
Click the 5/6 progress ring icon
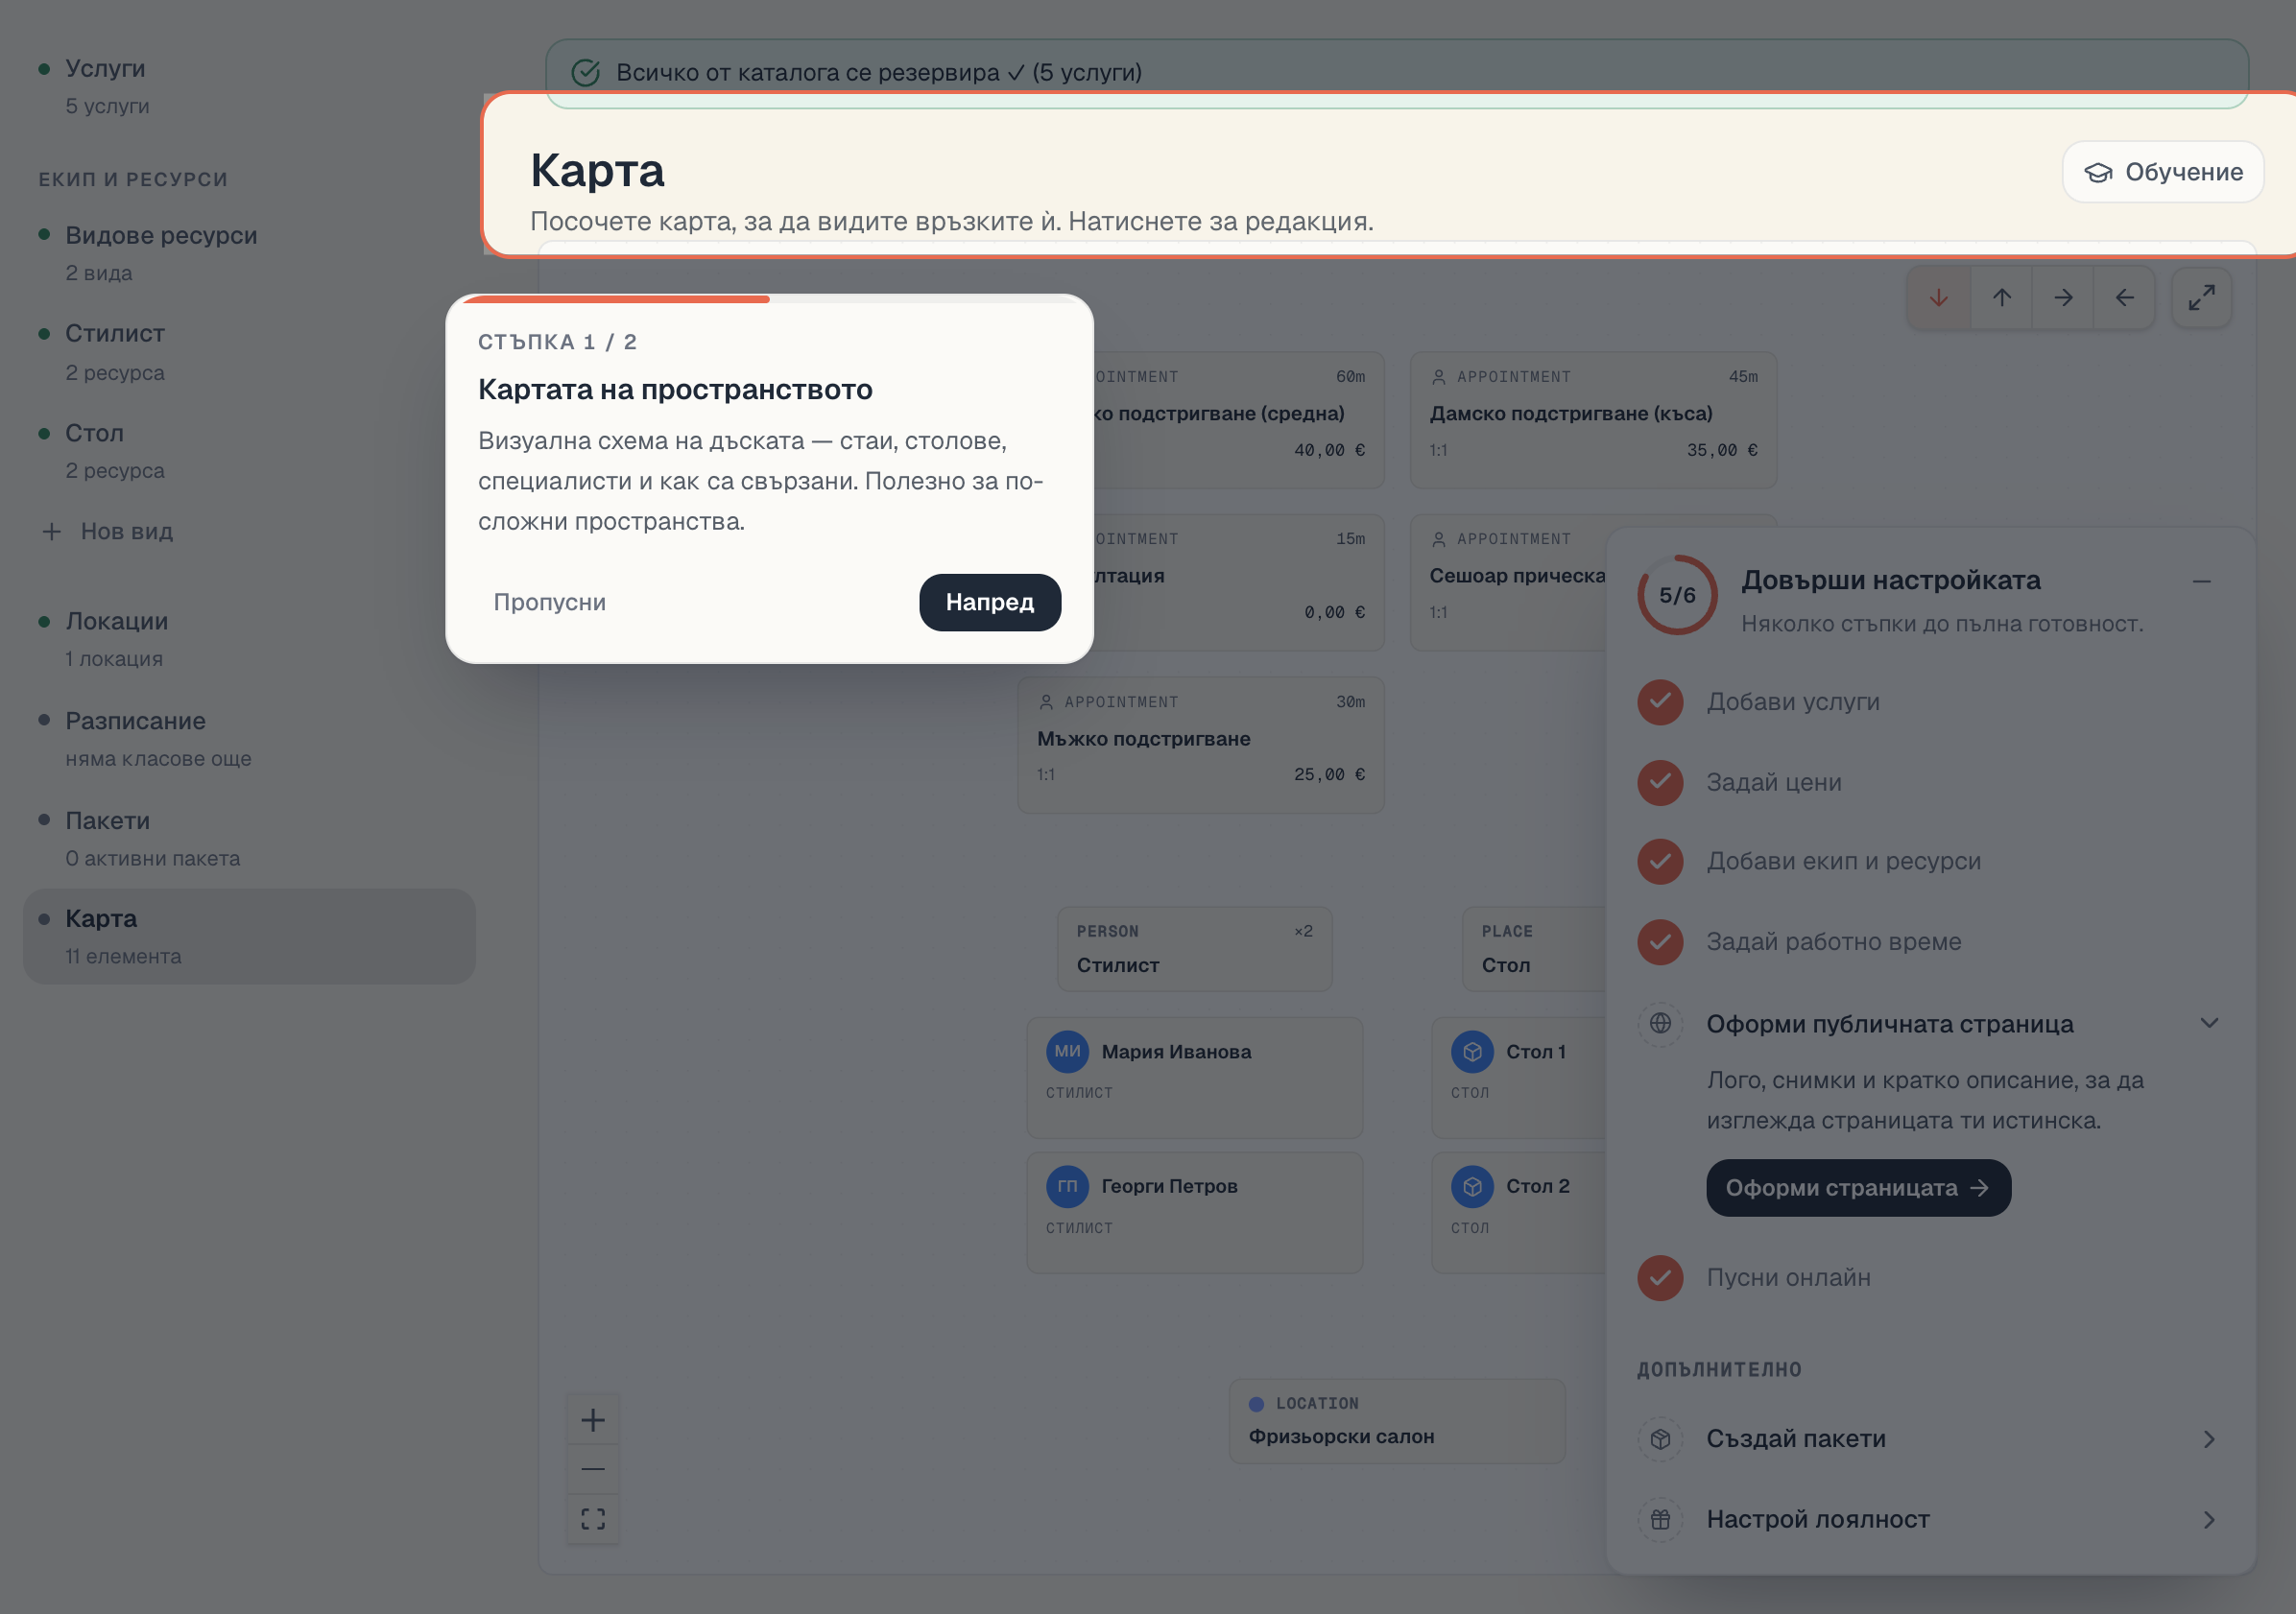coord(1677,595)
